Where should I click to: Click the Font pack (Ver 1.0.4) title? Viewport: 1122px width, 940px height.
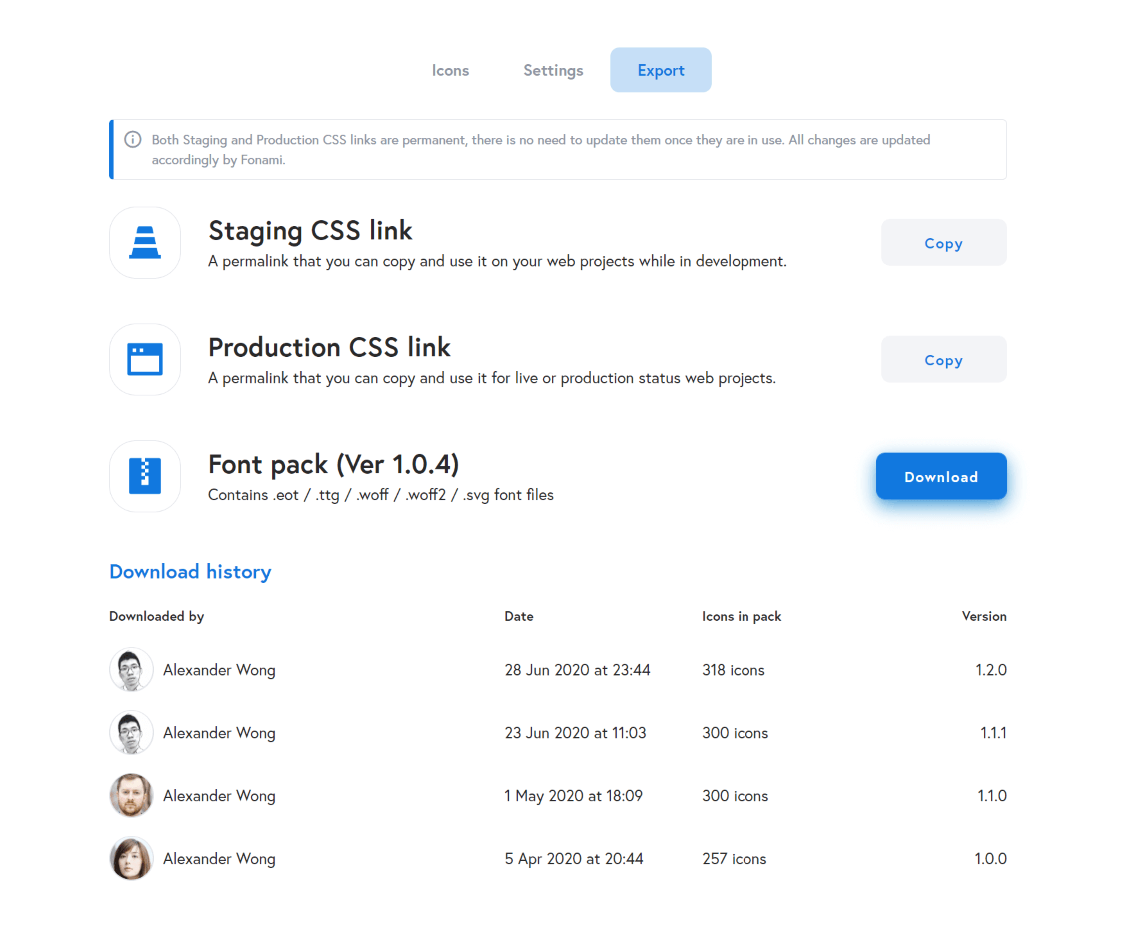click(x=333, y=464)
